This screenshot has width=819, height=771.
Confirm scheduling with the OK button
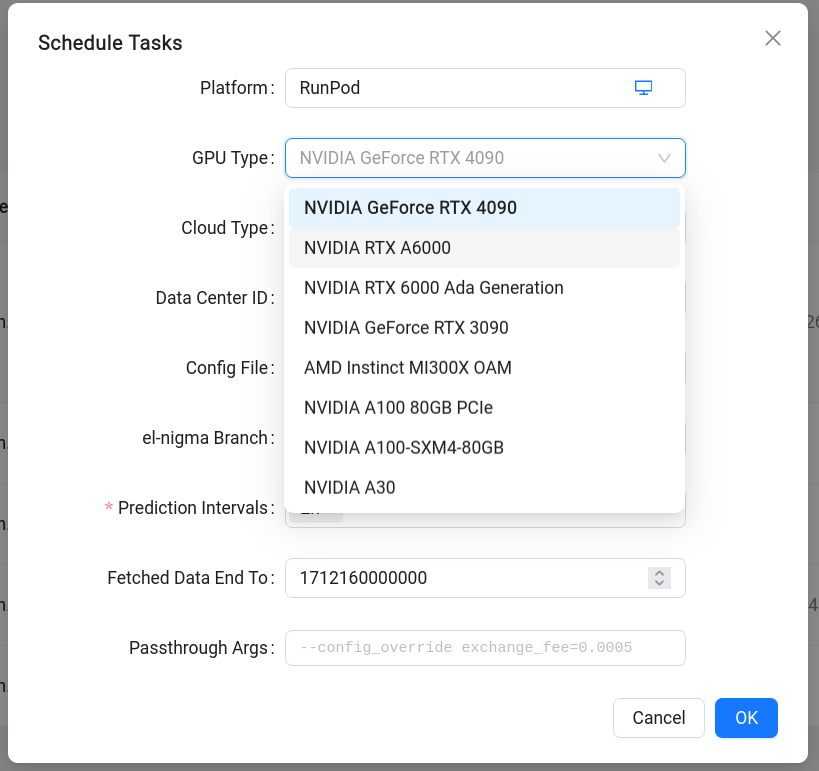click(x=746, y=717)
